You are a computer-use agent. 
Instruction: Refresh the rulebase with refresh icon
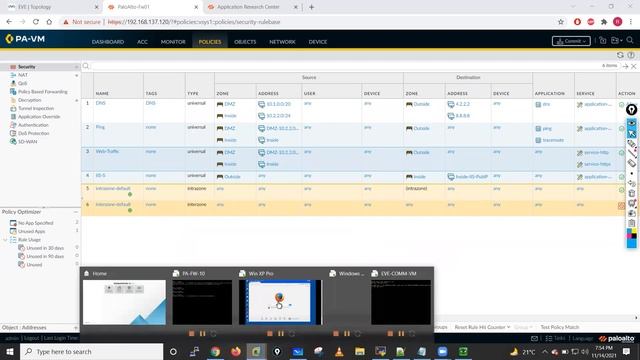click(x=620, y=55)
